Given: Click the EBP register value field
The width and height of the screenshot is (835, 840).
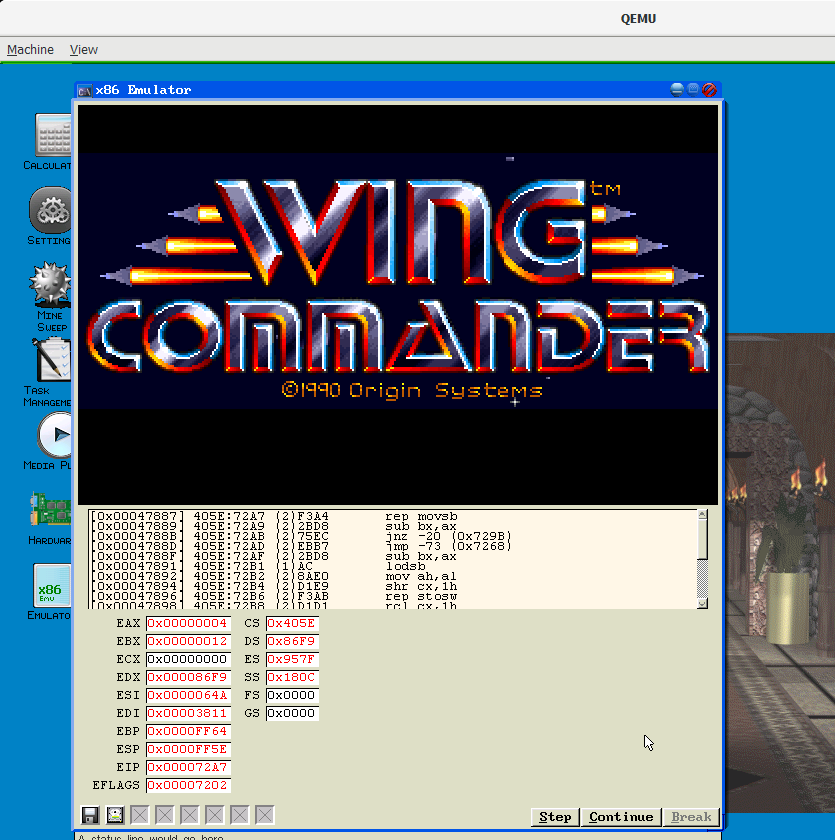Looking at the screenshot, I should pyautogui.click(x=188, y=731).
